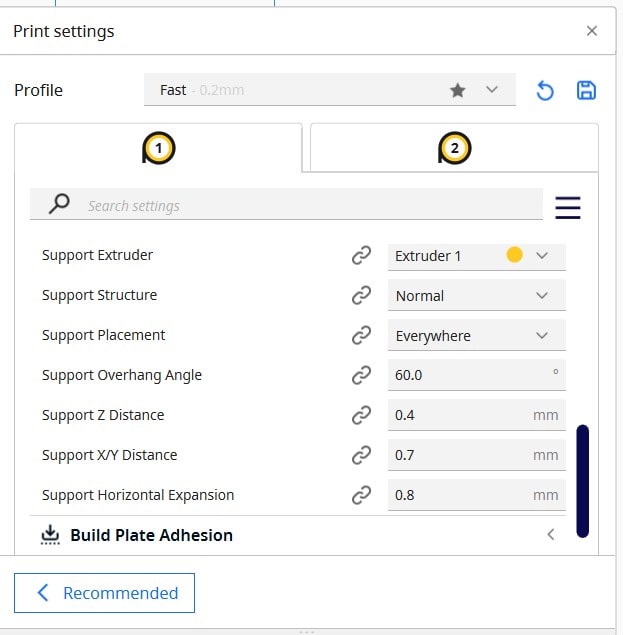Click the link icon beside Support Z Distance

[x=361, y=415]
